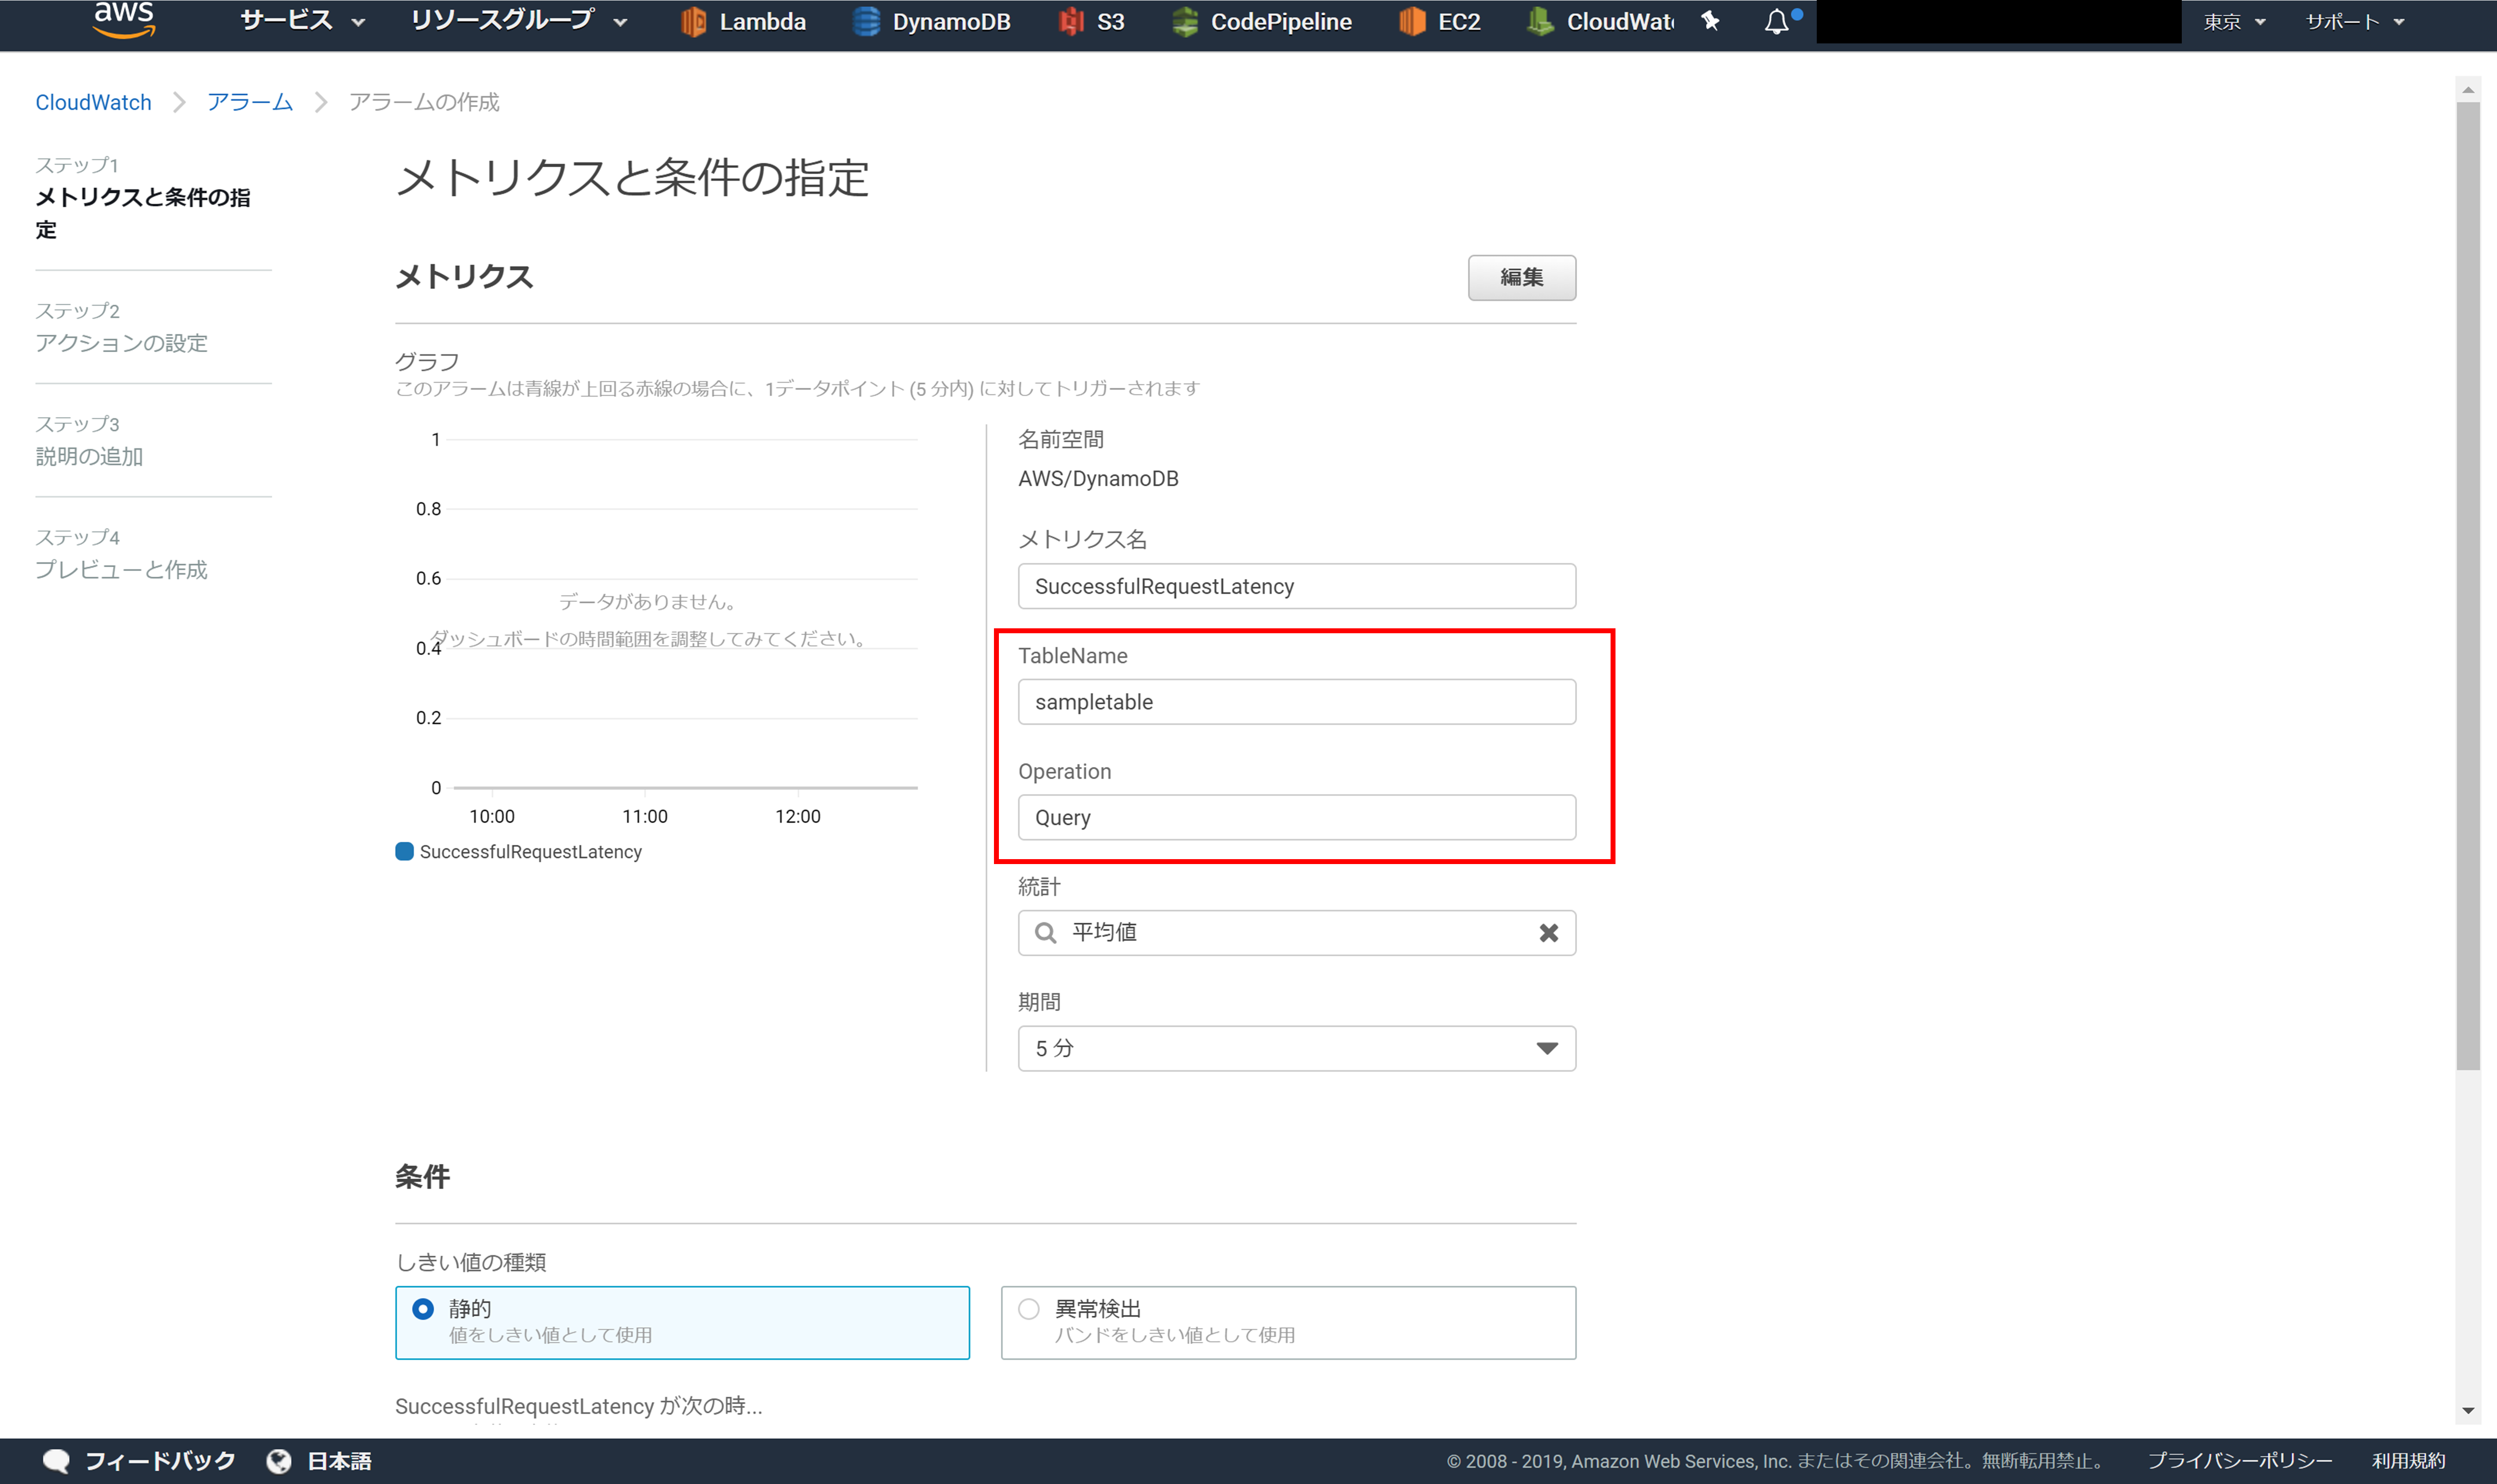The image size is (2497, 1484).
Task: Go to アラーム breadcrumb link
Action: point(250,102)
